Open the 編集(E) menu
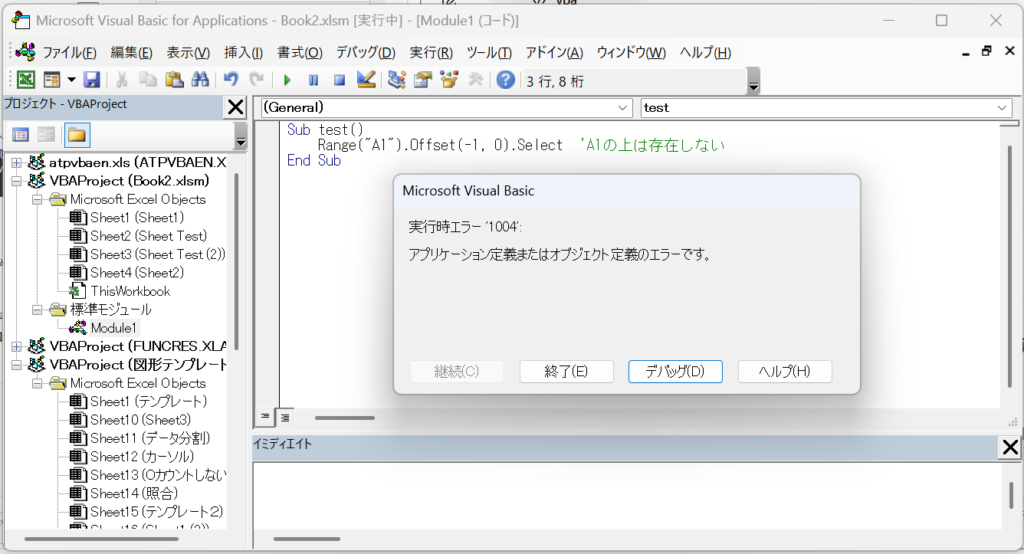The image size is (1024, 554). point(131,53)
